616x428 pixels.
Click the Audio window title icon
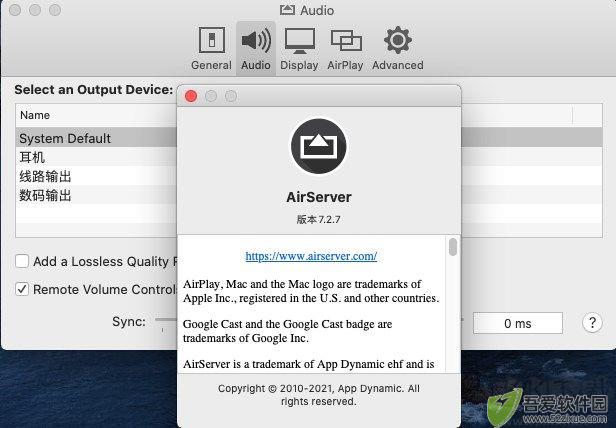287,10
